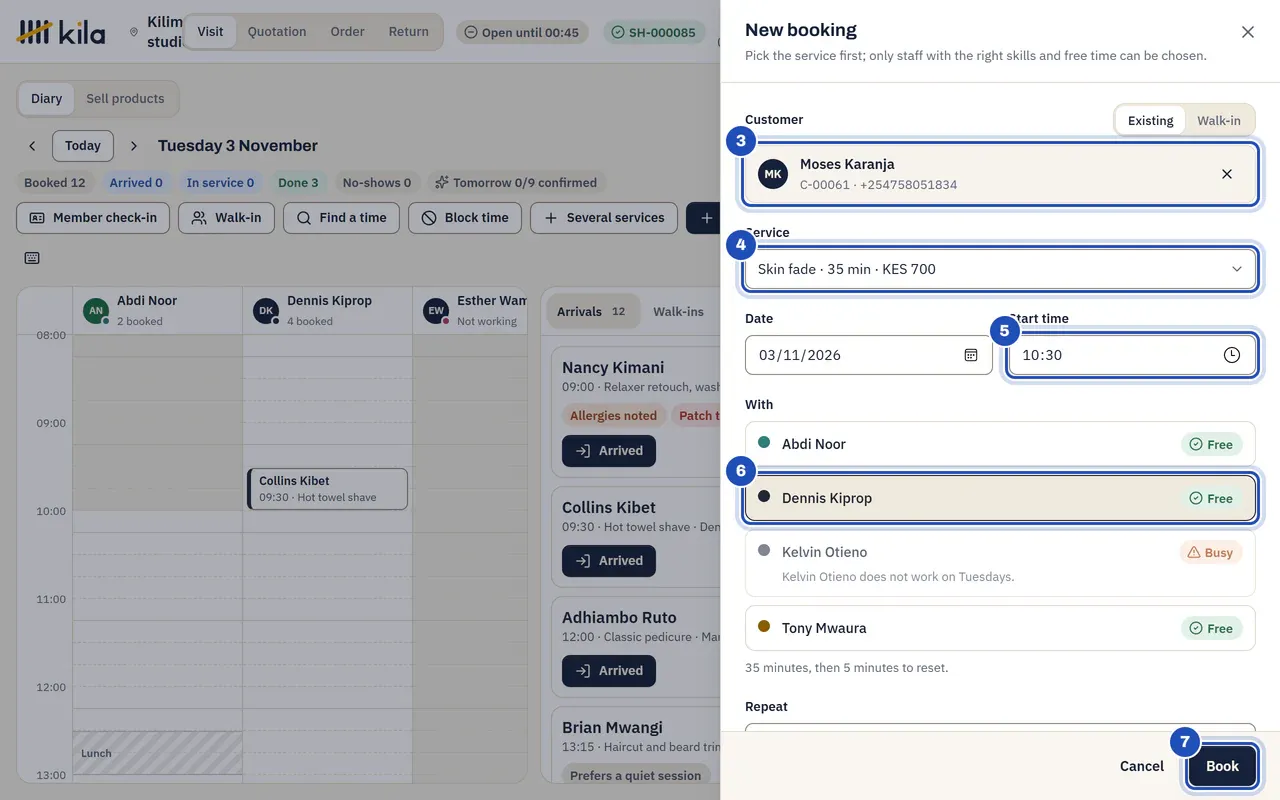Click the calendar icon in Date field
This screenshot has height=800, width=1280.
[x=970, y=355]
